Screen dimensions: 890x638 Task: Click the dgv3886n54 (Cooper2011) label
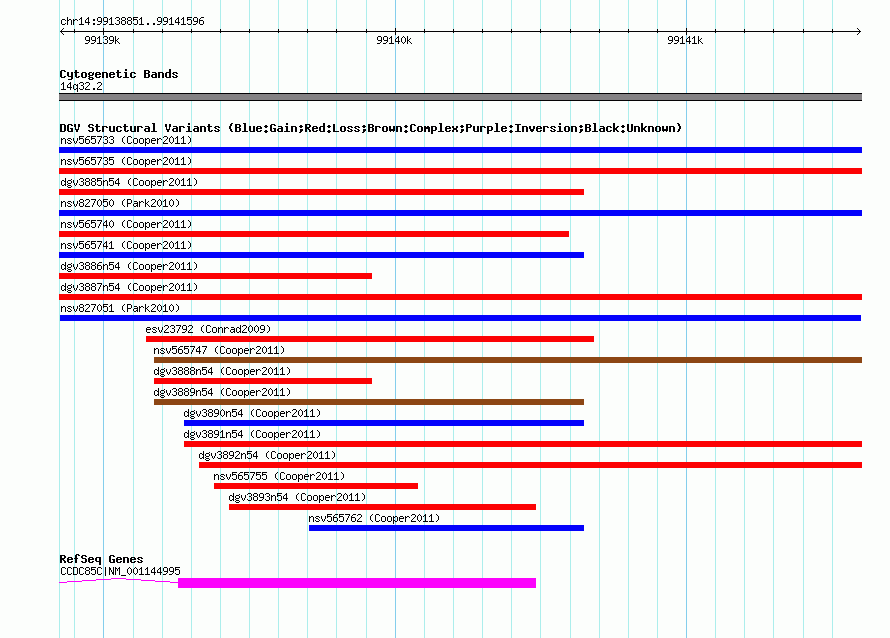tap(129, 266)
